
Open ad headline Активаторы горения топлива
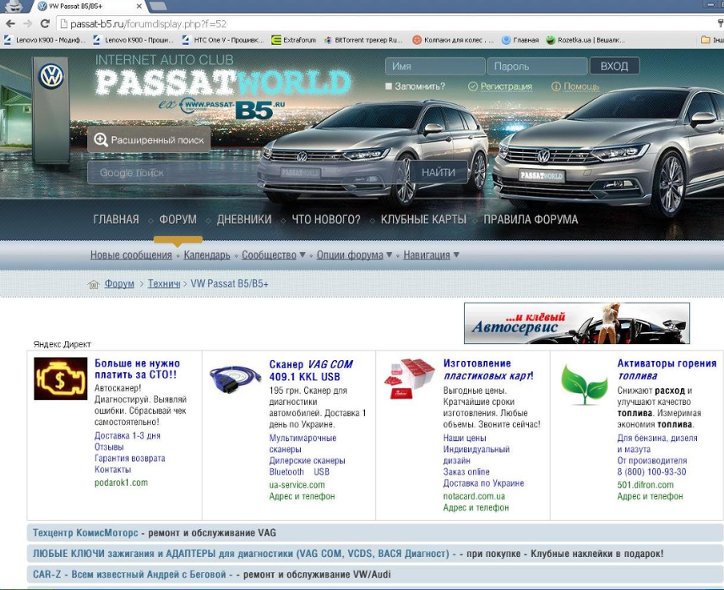(667, 369)
